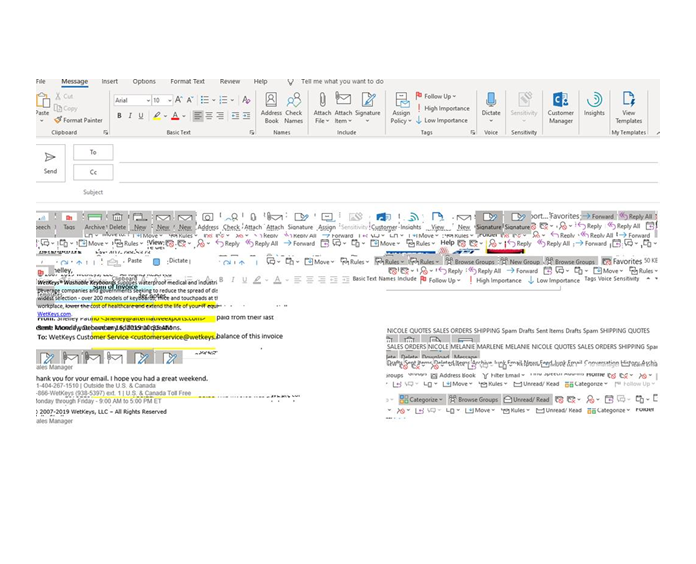This screenshot has height=564, width=696.
Task: Click the Check Names icon
Action: coord(293,100)
